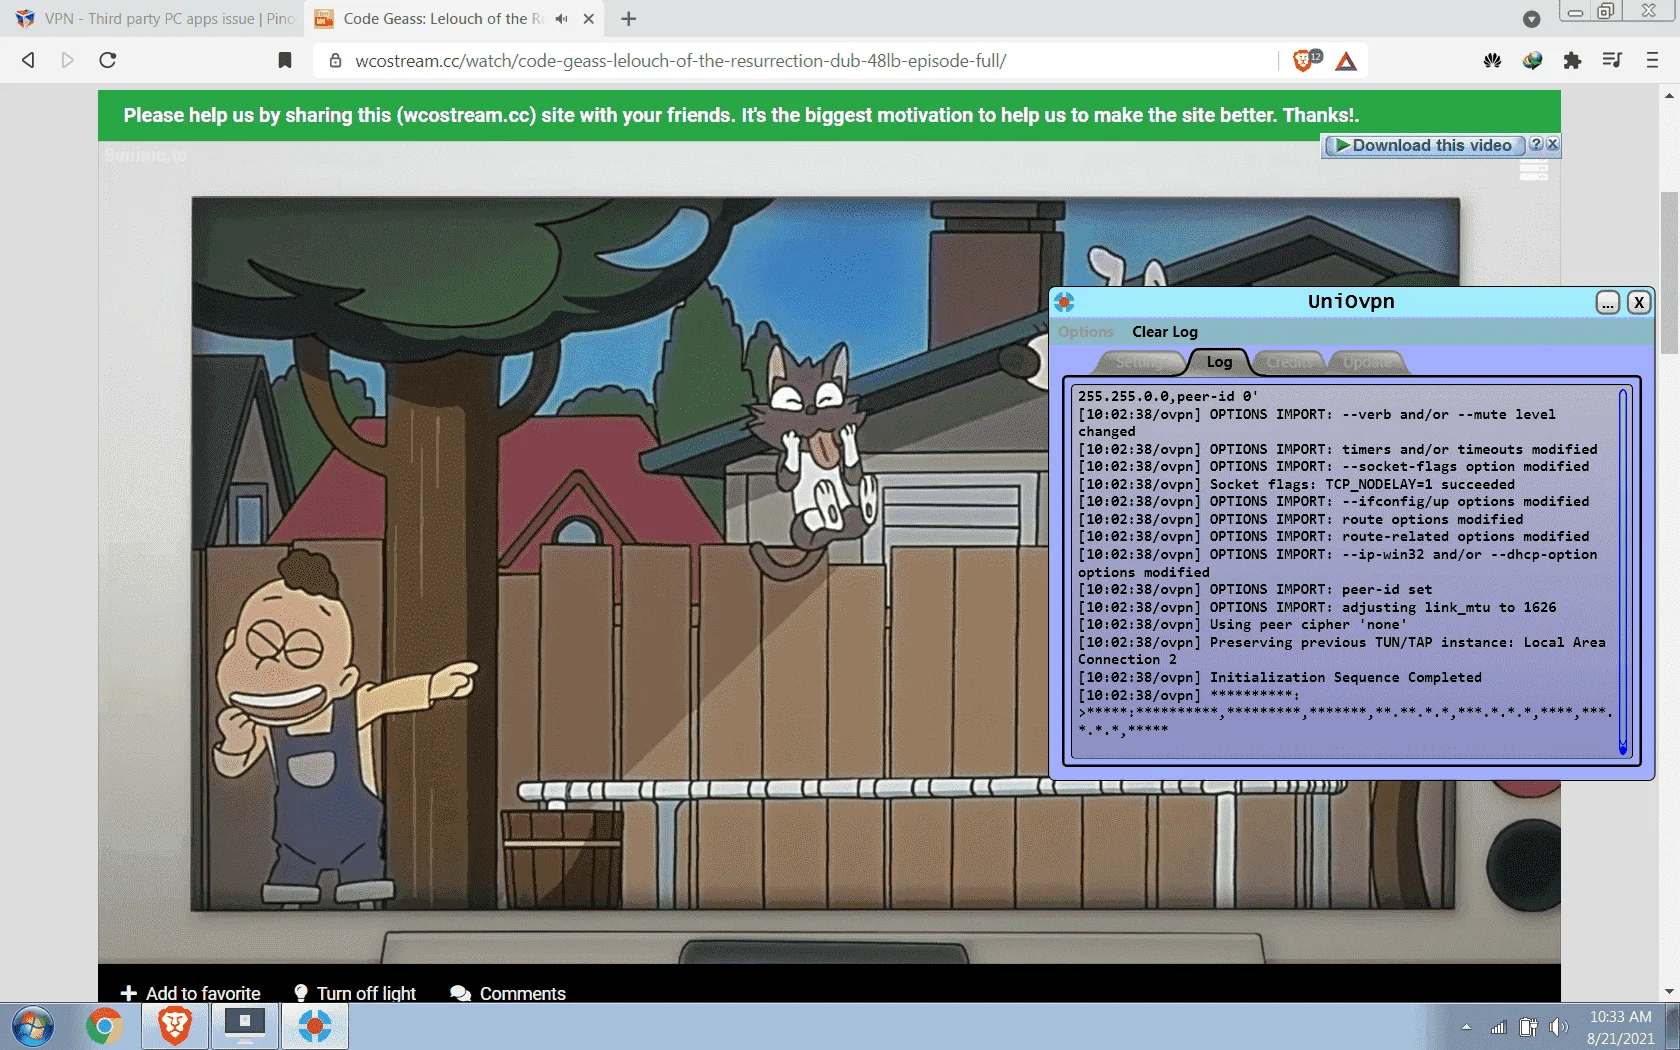Click the Download this video button
The height and width of the screenshot is (1050, 1680).
coord(1423,146)
